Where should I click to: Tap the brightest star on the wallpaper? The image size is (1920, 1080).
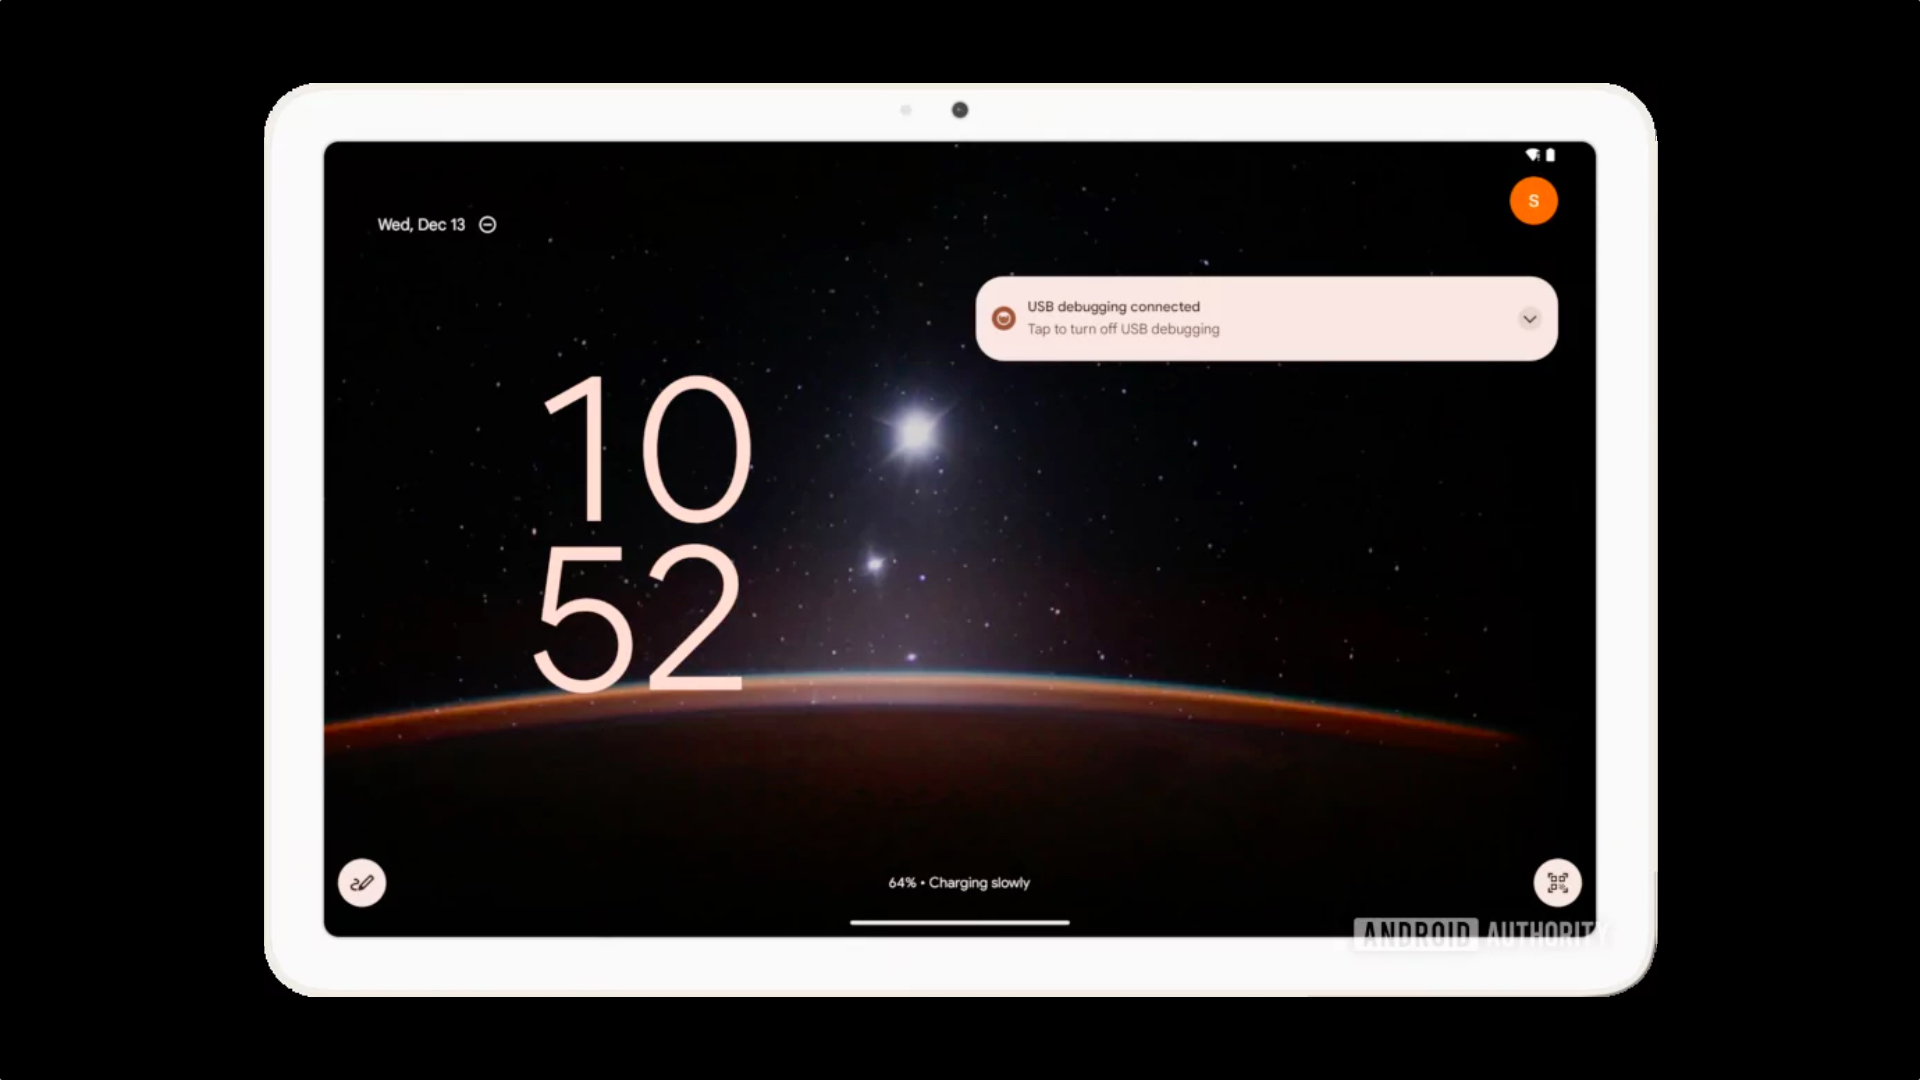point(915,433)
